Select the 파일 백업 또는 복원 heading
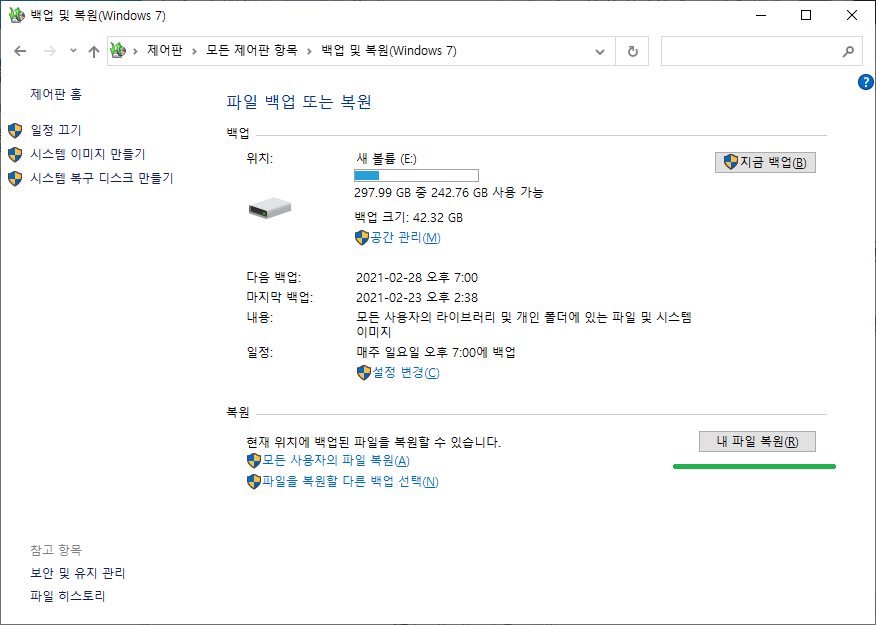Viewport: 876px width, 625px height. click(x=299, y=102)
